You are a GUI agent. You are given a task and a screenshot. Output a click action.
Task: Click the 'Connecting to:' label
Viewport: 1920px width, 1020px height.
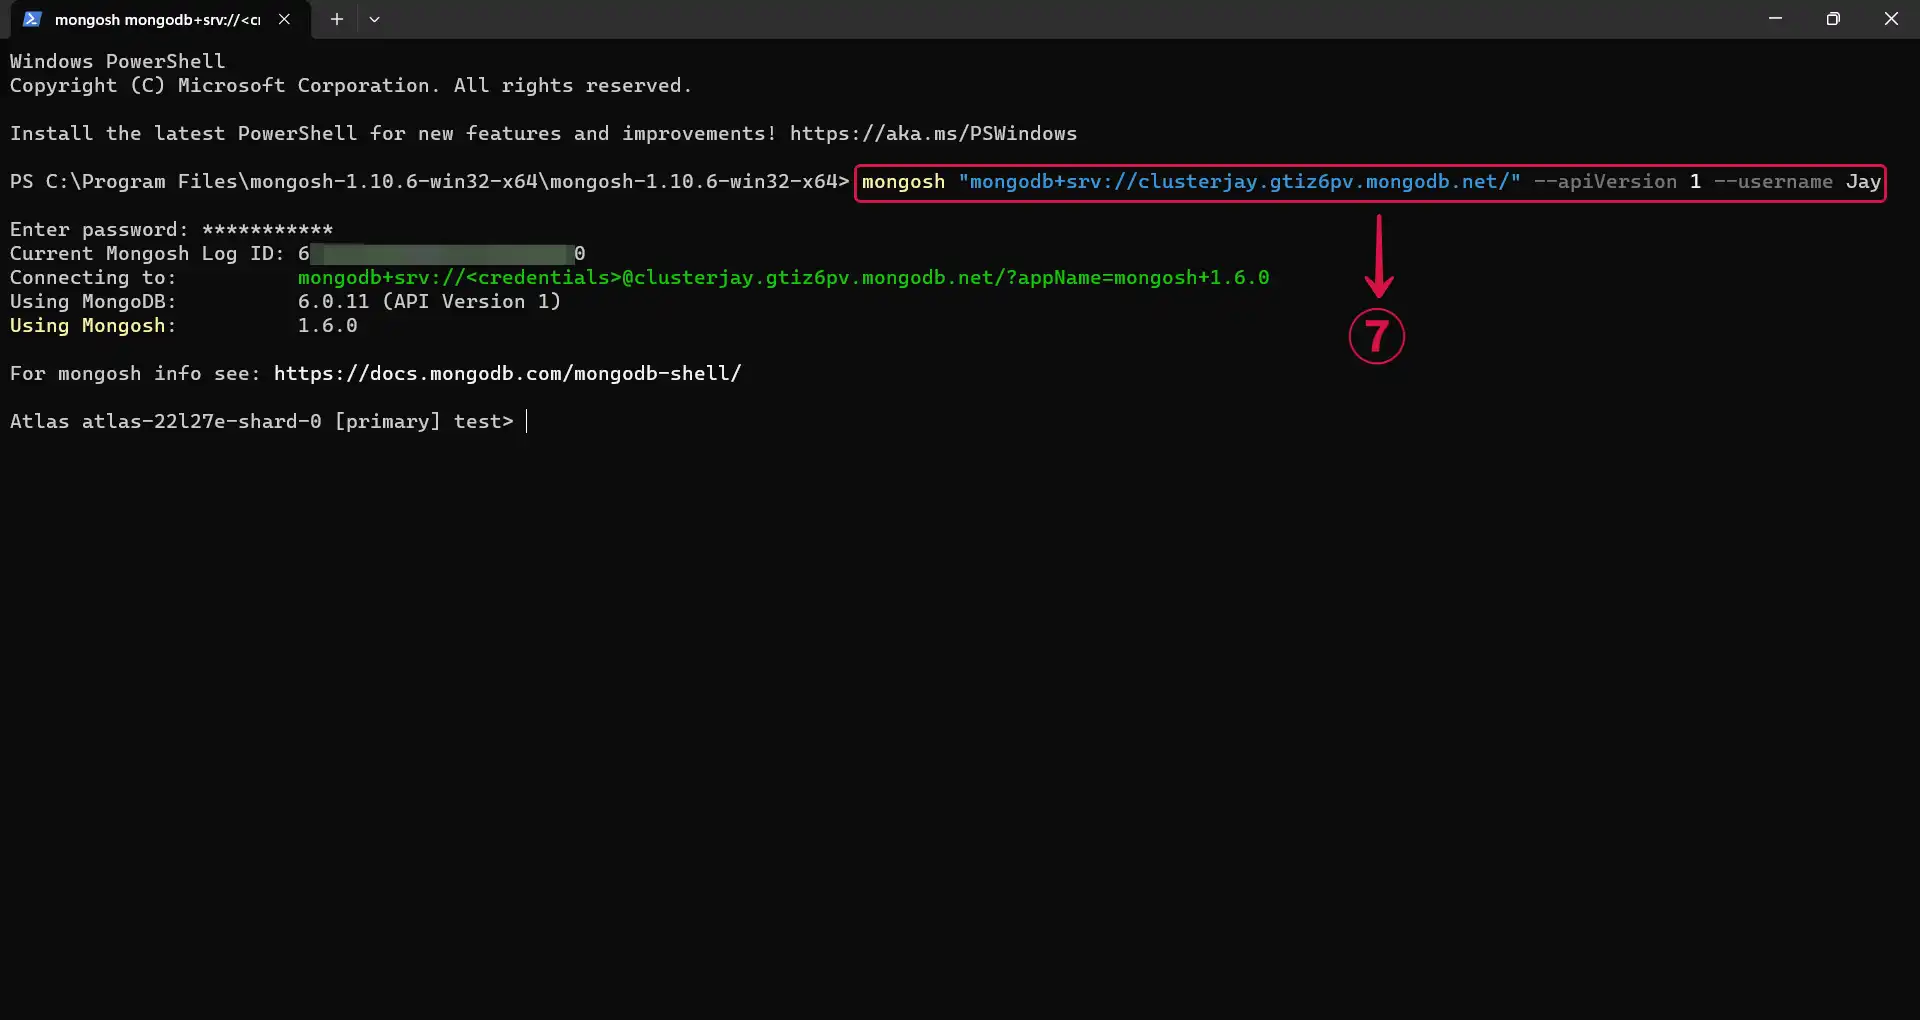click(x=93, y=277)
